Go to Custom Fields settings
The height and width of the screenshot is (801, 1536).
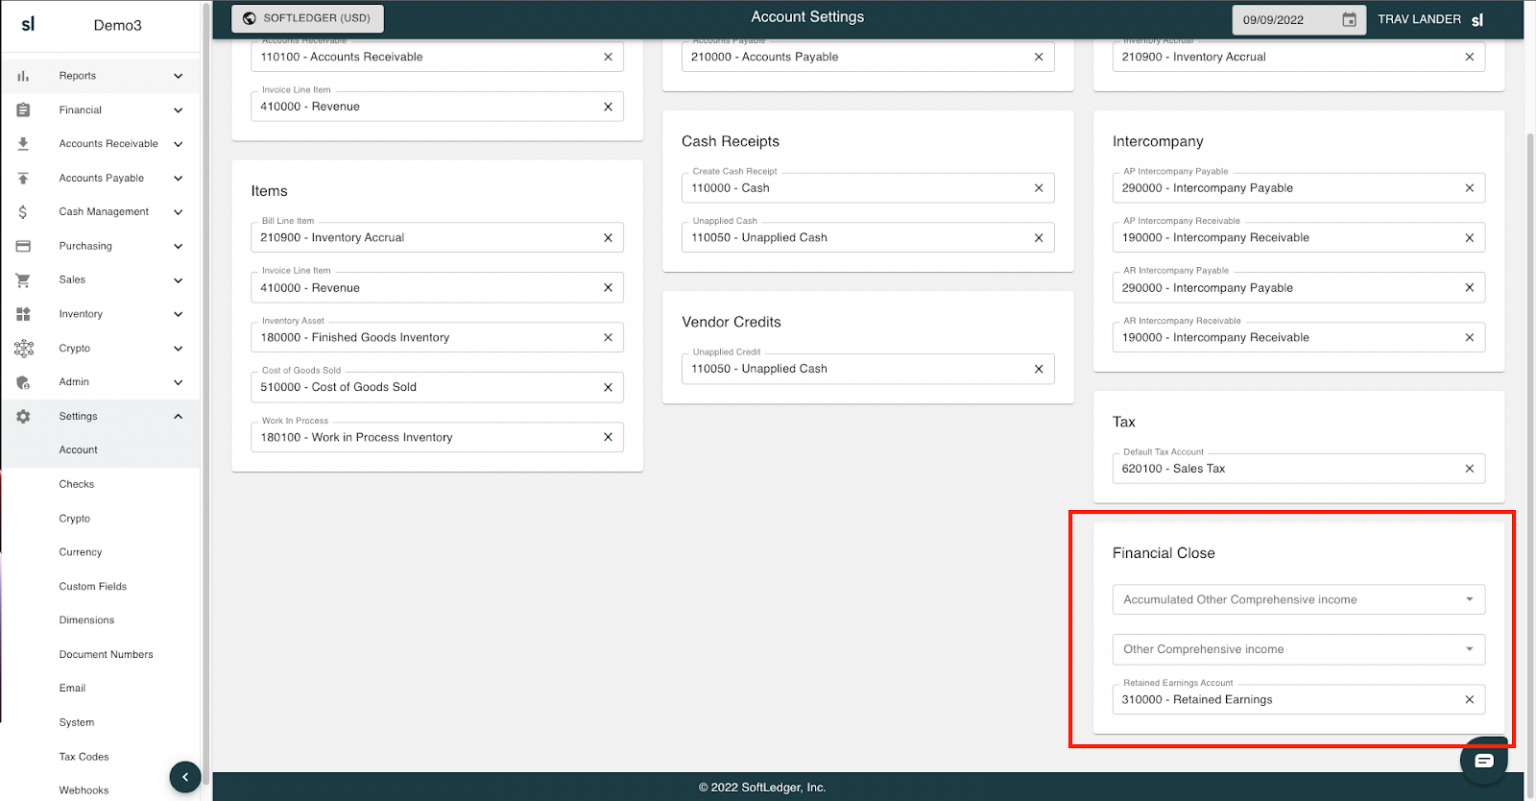coord(93,587)
